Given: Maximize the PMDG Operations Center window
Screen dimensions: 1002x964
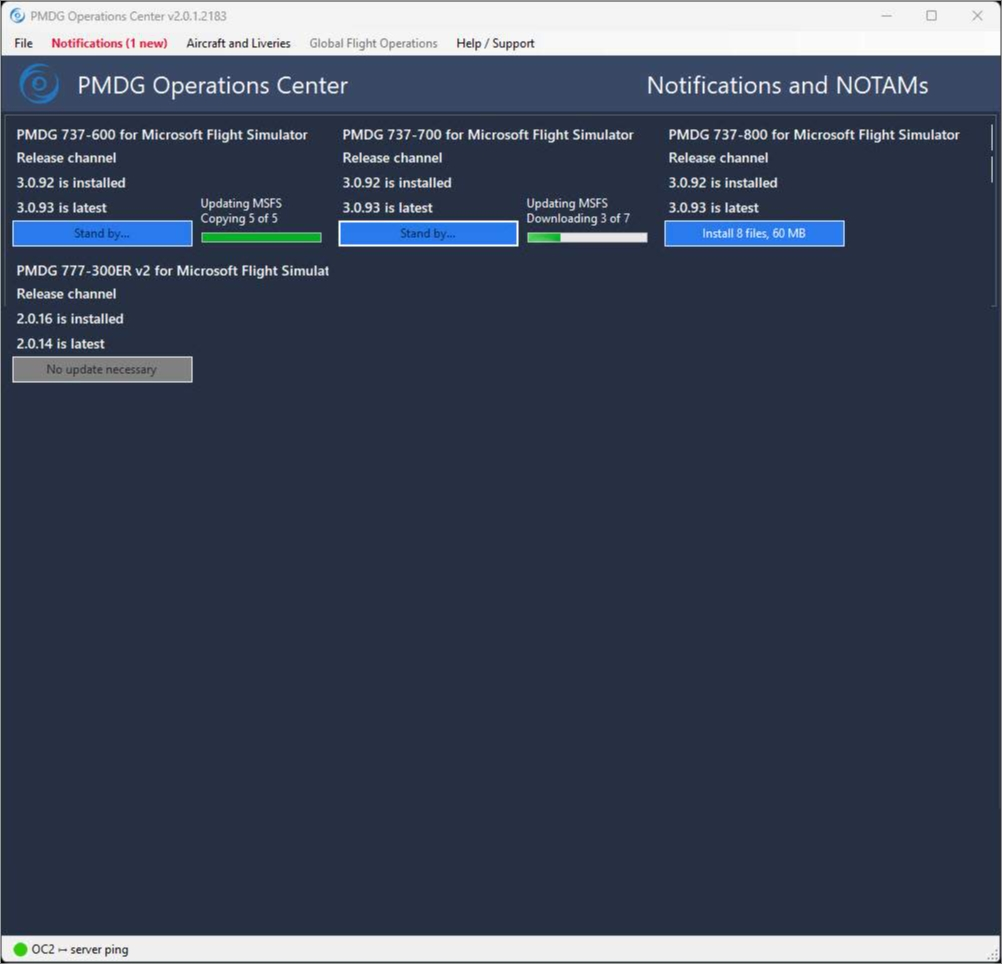Looking at the screenshot, I should (931, 16).
